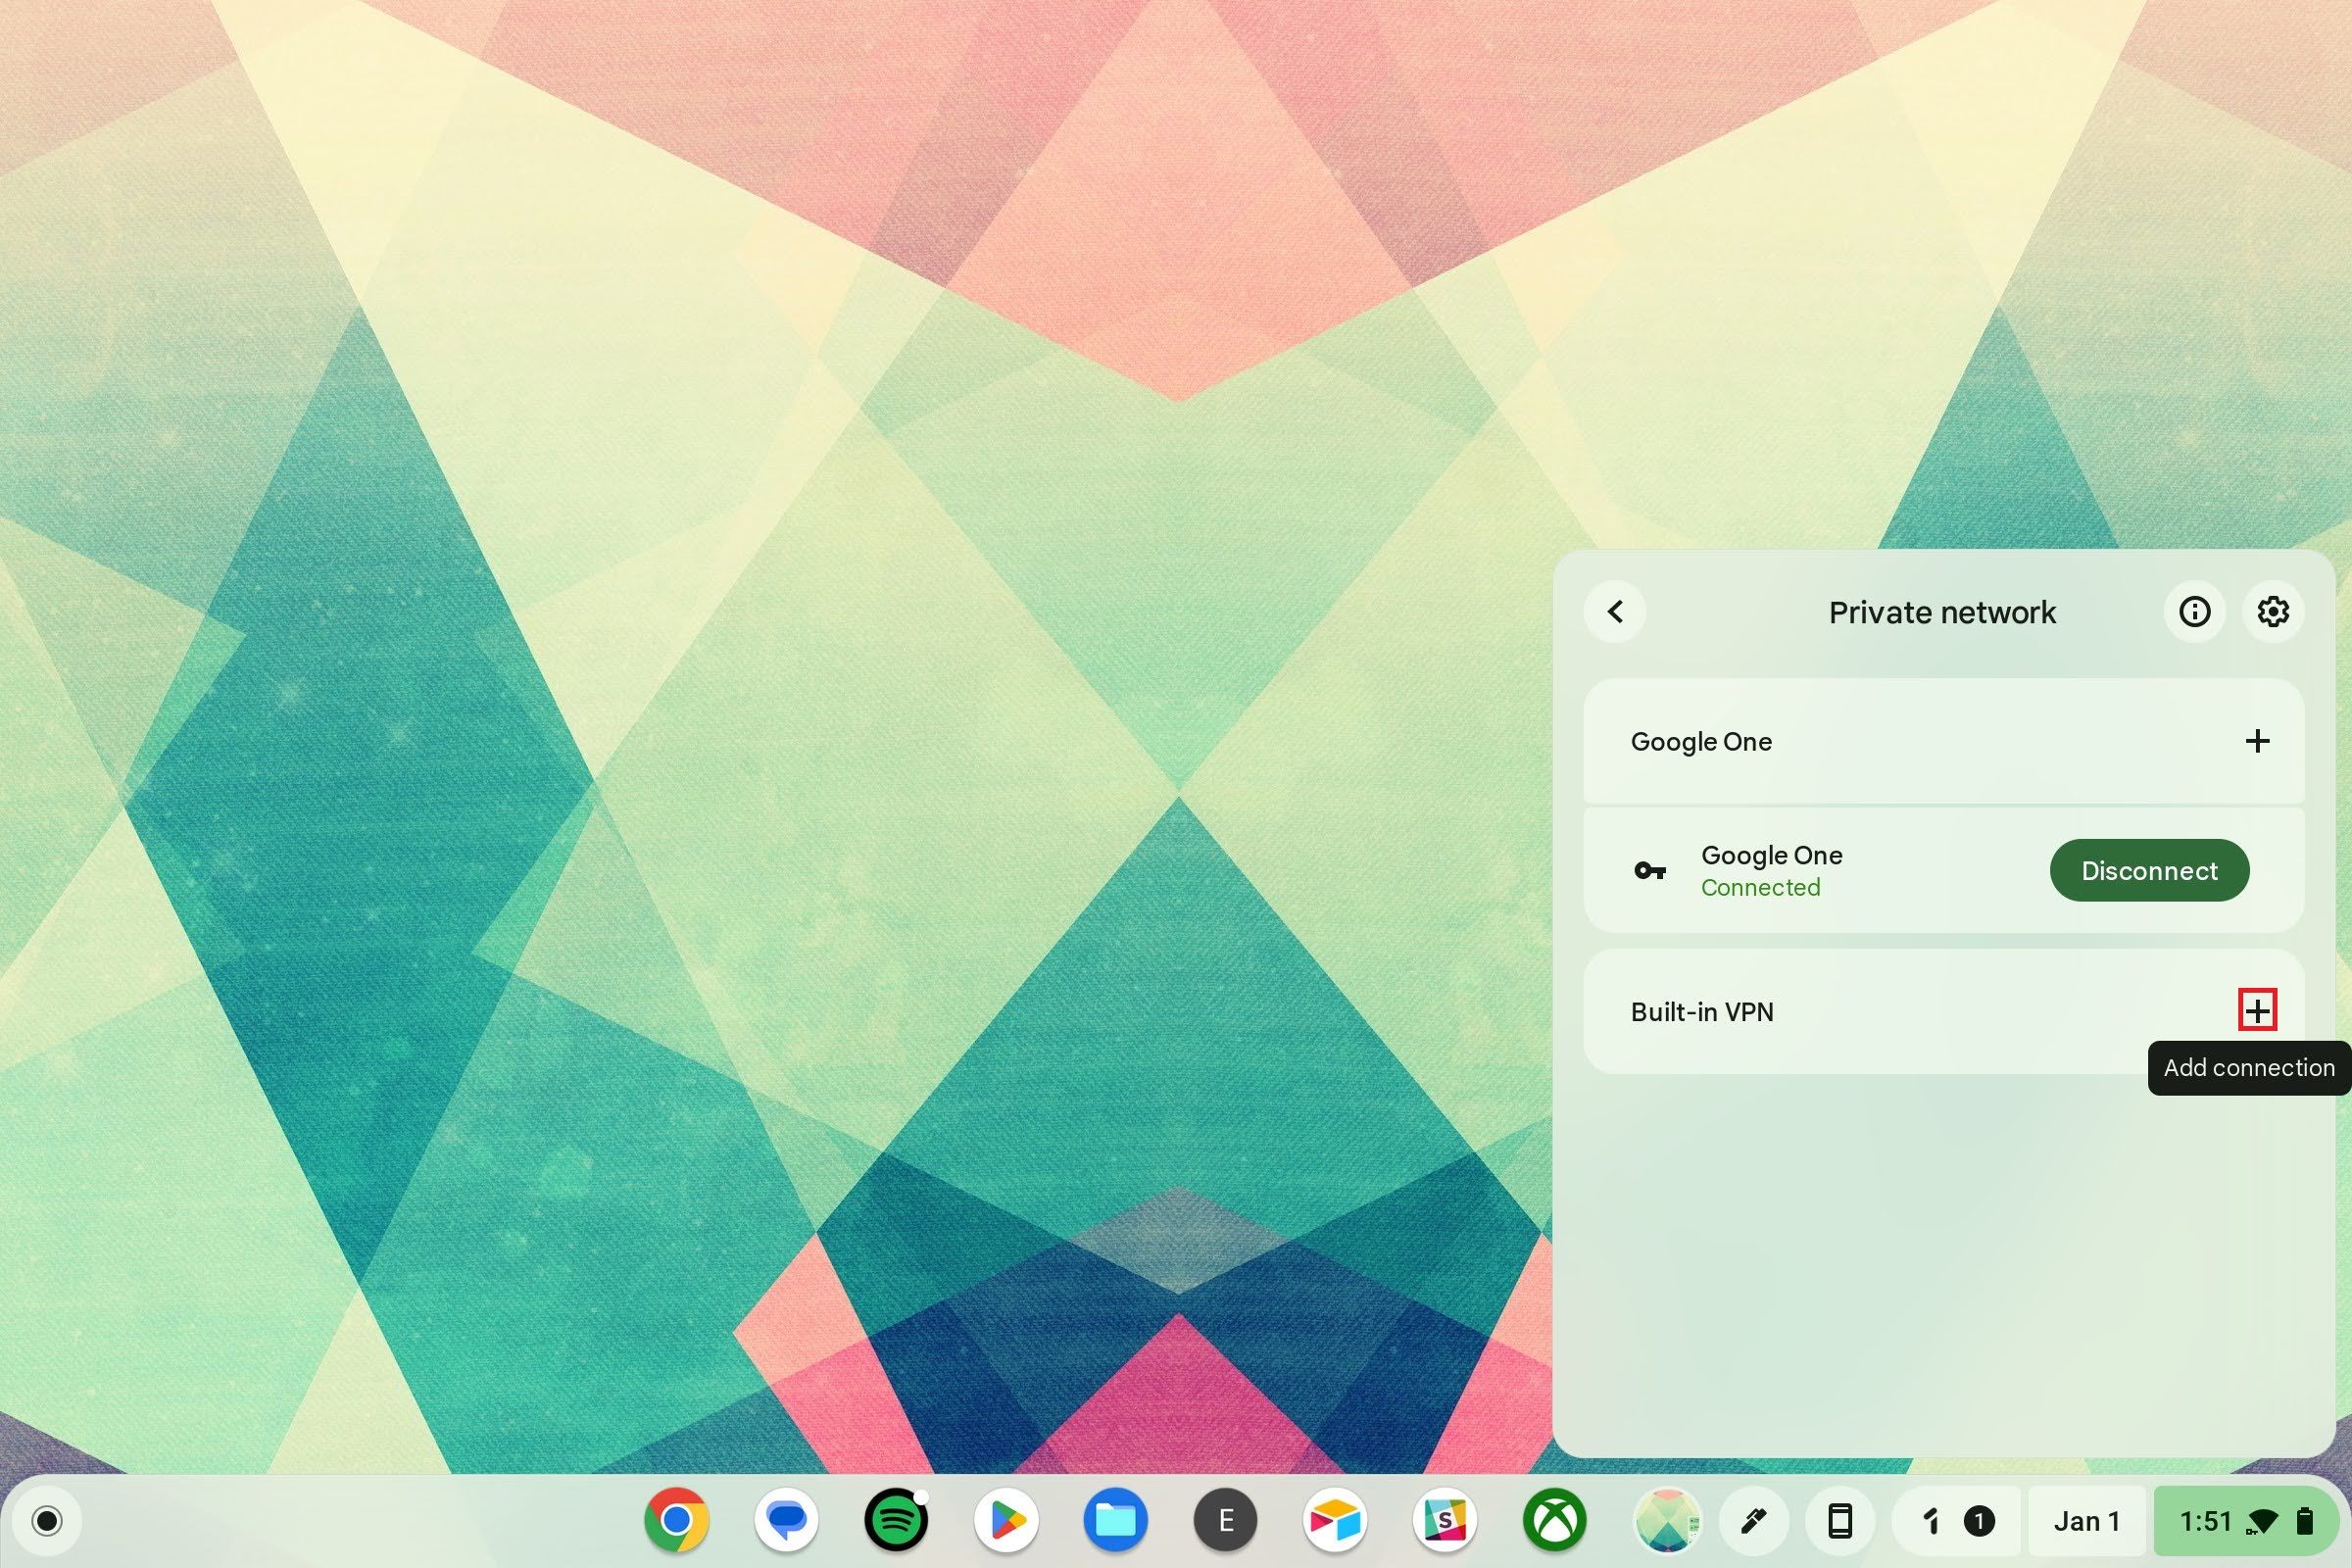Open the launcher from the shelf

pyautogui.click(x=47, y=1521)
